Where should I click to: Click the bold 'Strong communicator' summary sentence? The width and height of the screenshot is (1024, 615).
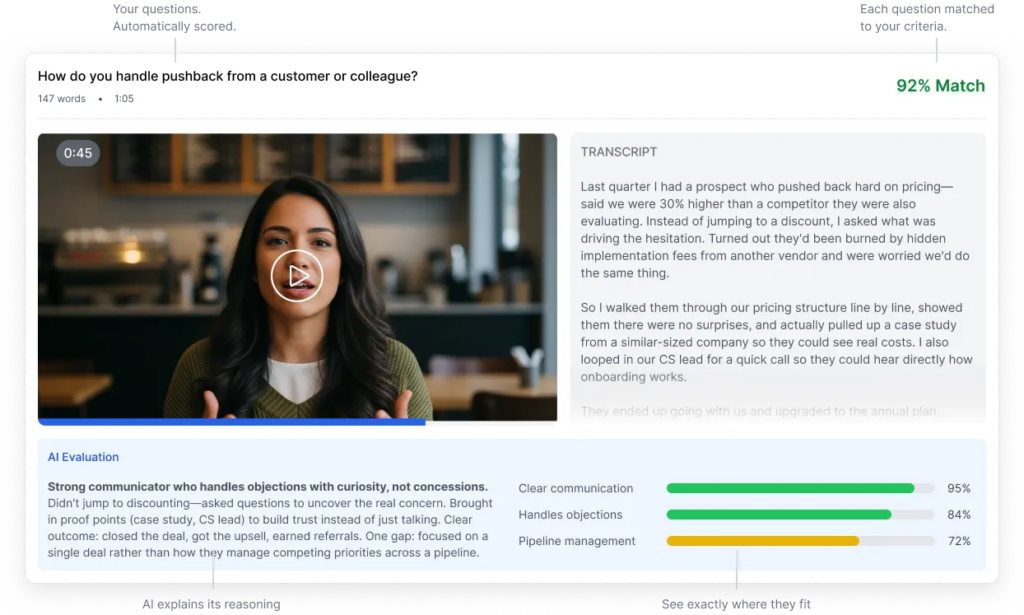(x=268, y=487)
